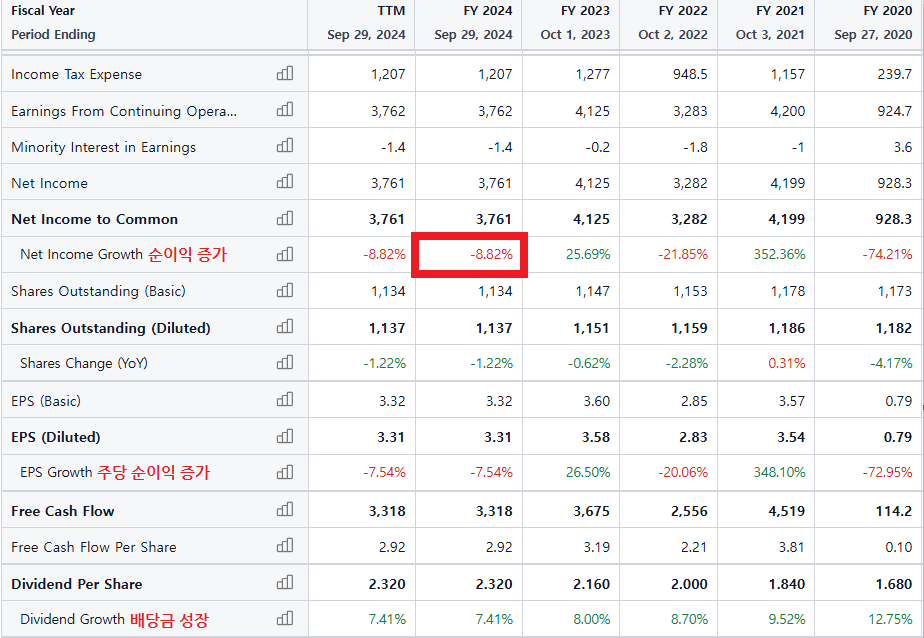Click the 3.81 Free Cash Flow Per Share value

pyautogui.click(x=791, y=547)
